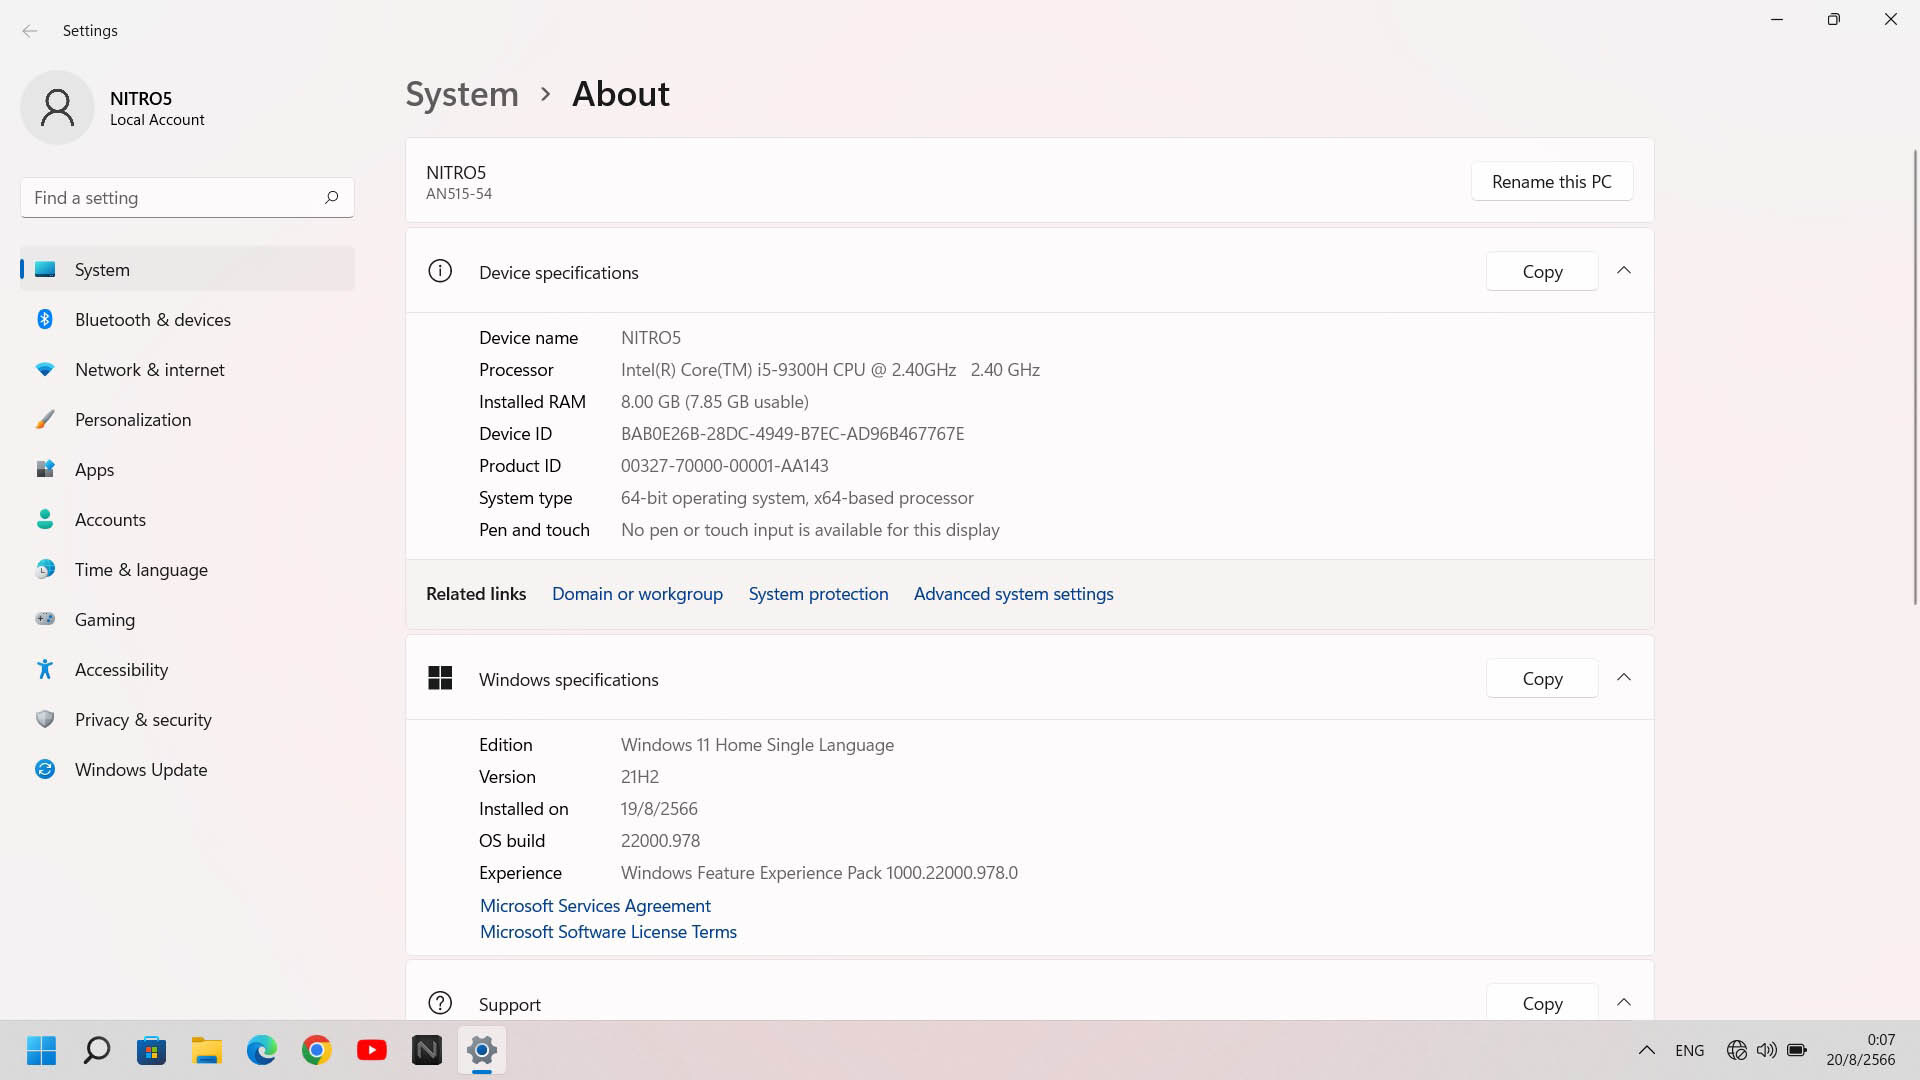Click the Product ID value 00327-70000-00001-AA143
This screenshot has width=1920, height=1080.
coord(724,465)
